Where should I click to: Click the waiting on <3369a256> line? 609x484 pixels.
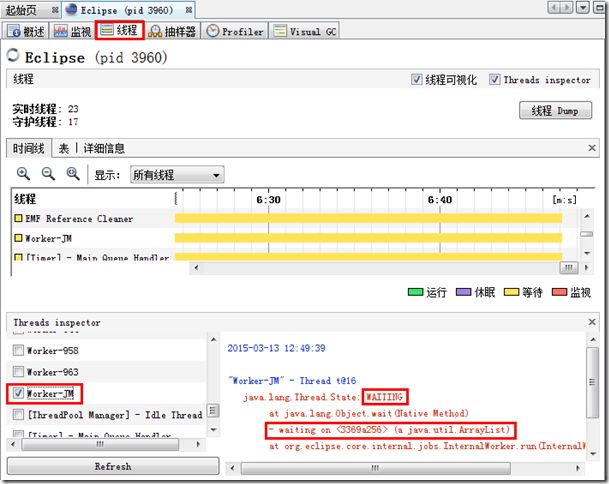(390, 430)
